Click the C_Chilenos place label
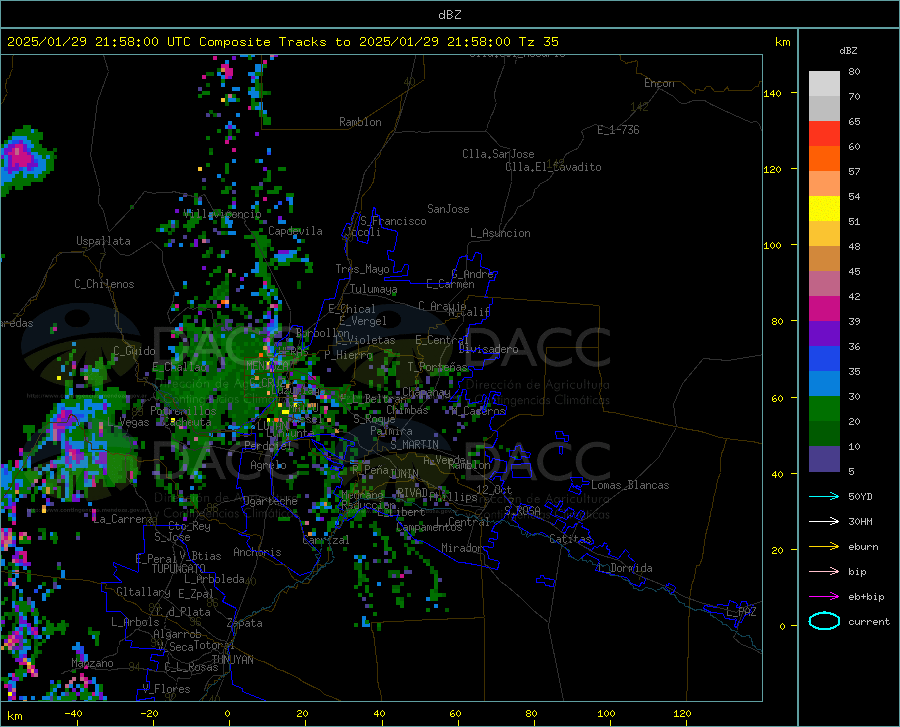Viewport: 900px width, 727px height. click(104, 284)
